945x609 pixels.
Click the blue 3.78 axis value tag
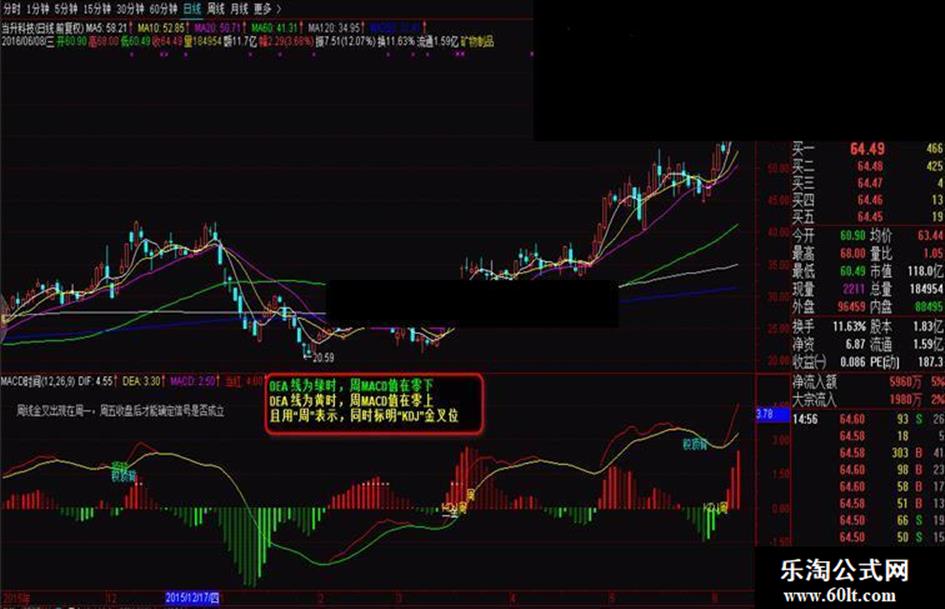coord(773,414)
